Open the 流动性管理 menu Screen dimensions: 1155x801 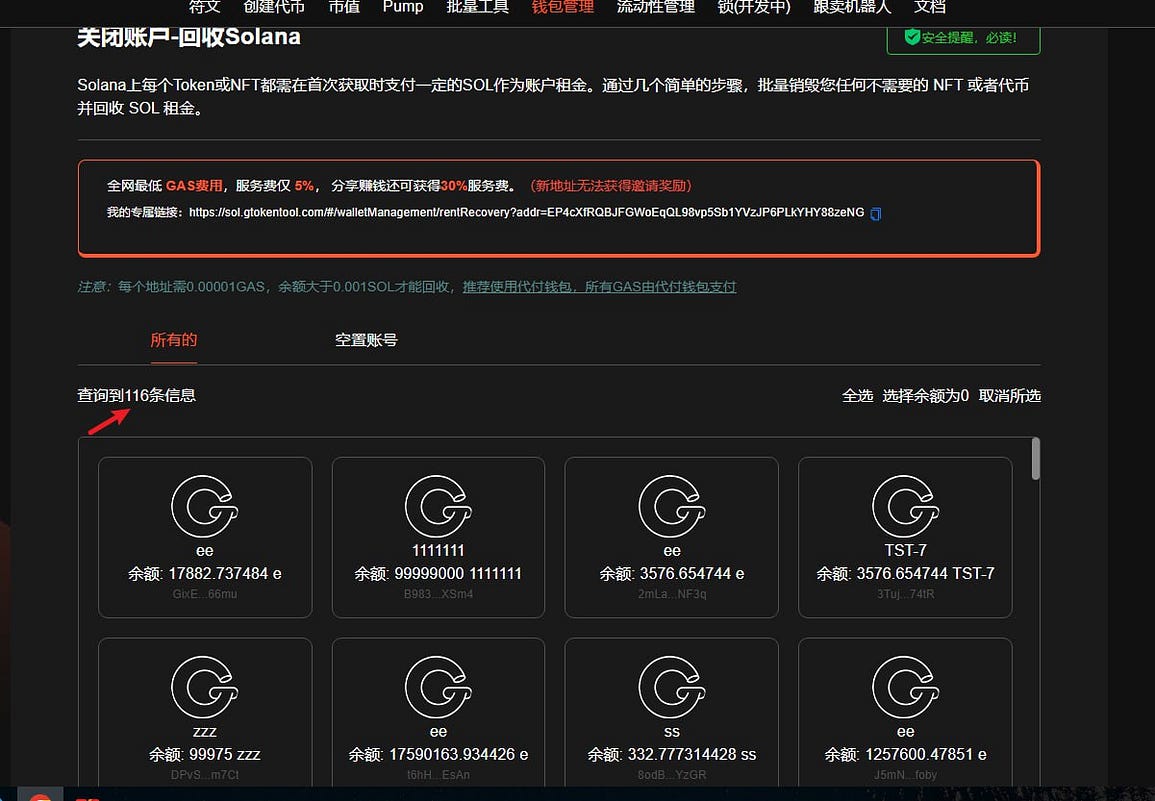656,7
